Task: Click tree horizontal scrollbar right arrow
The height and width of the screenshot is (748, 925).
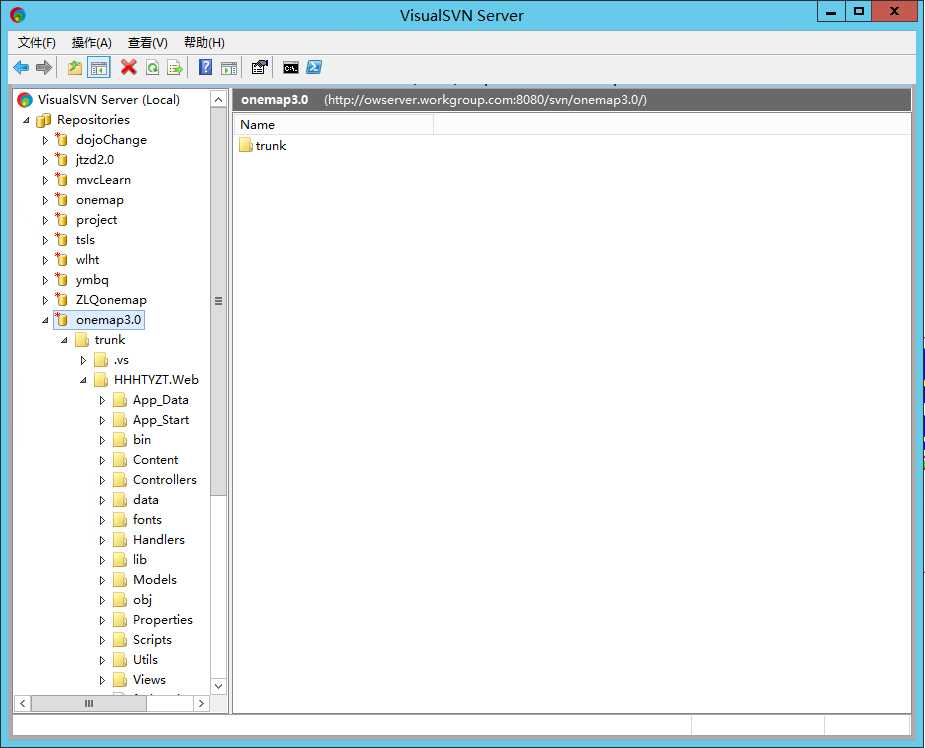Action: point(201,703)
